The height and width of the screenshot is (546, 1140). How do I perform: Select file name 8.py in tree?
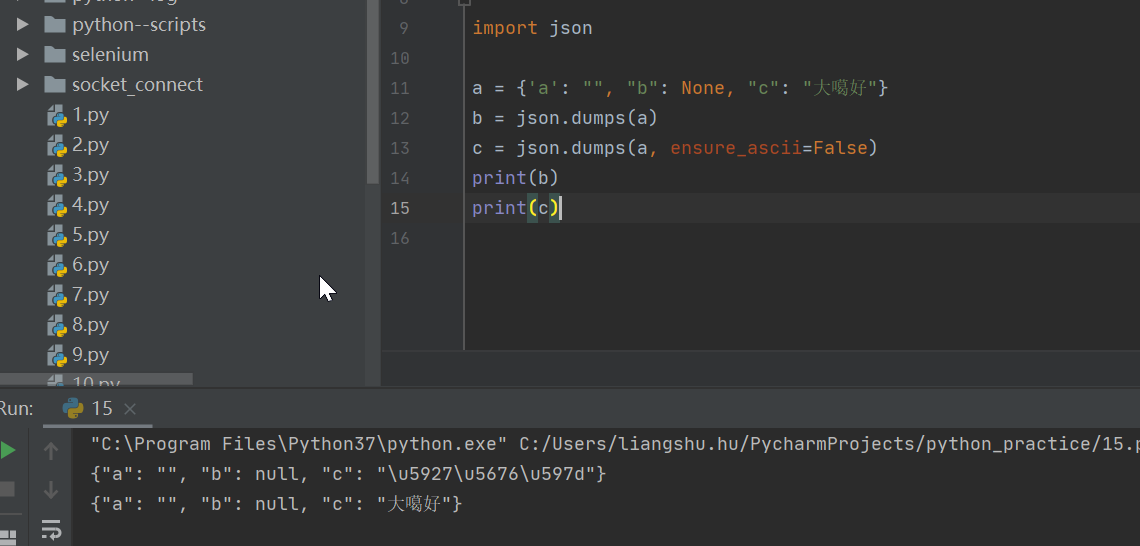(90, 324)
